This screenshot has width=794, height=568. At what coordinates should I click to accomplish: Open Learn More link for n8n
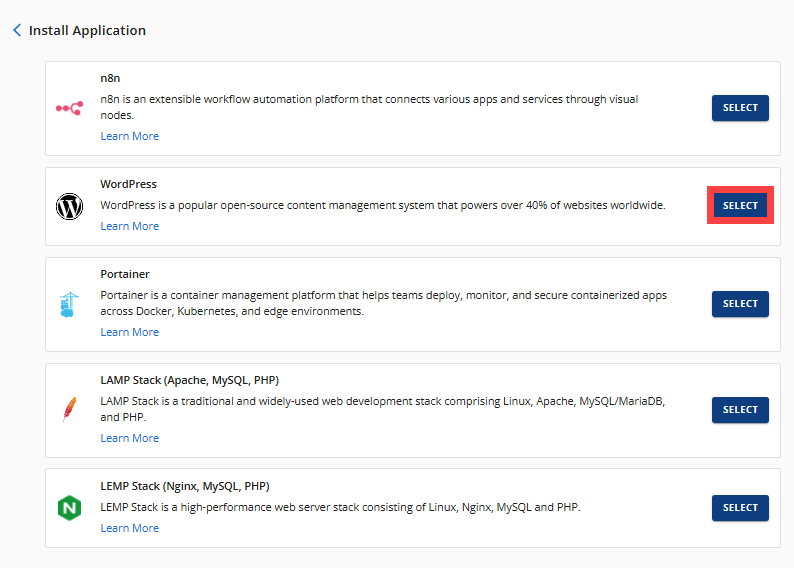tap(130, 136)
